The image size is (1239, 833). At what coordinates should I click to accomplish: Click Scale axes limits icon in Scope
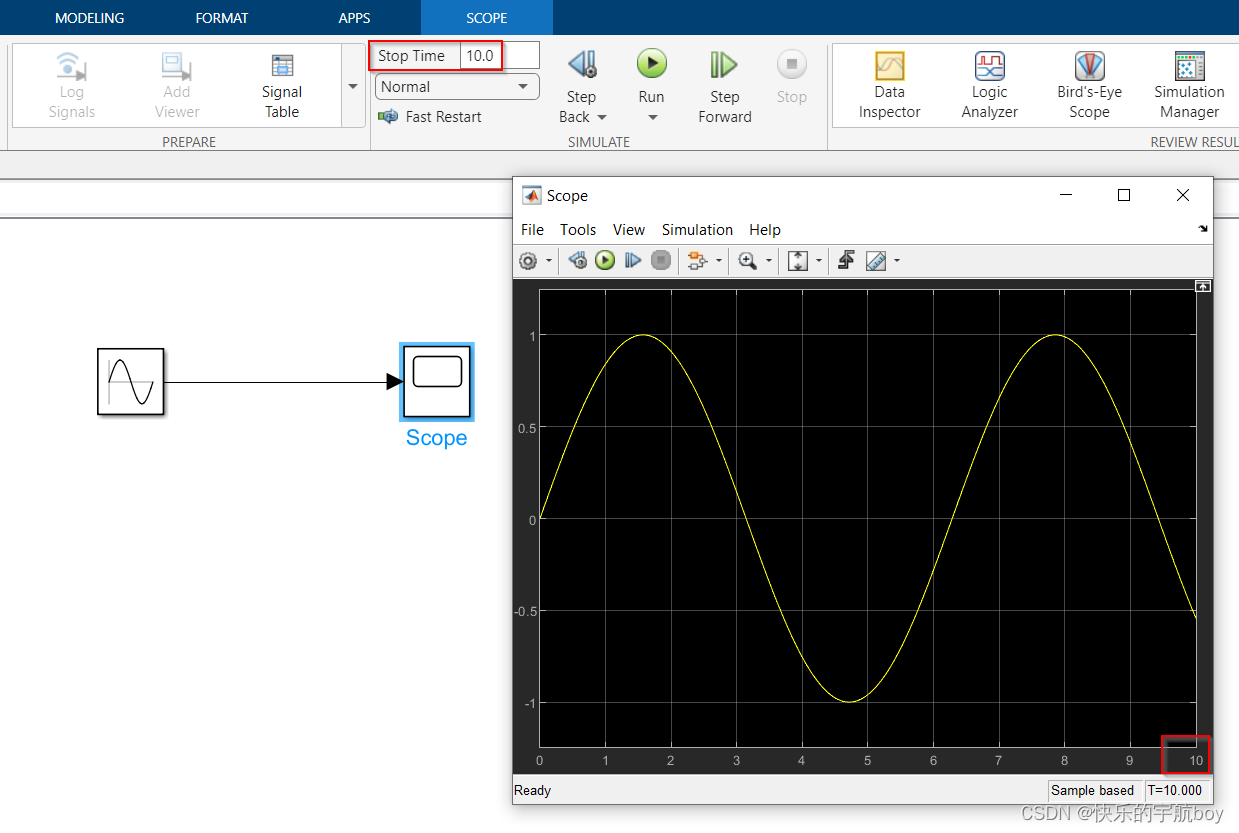tap(798, 261)
